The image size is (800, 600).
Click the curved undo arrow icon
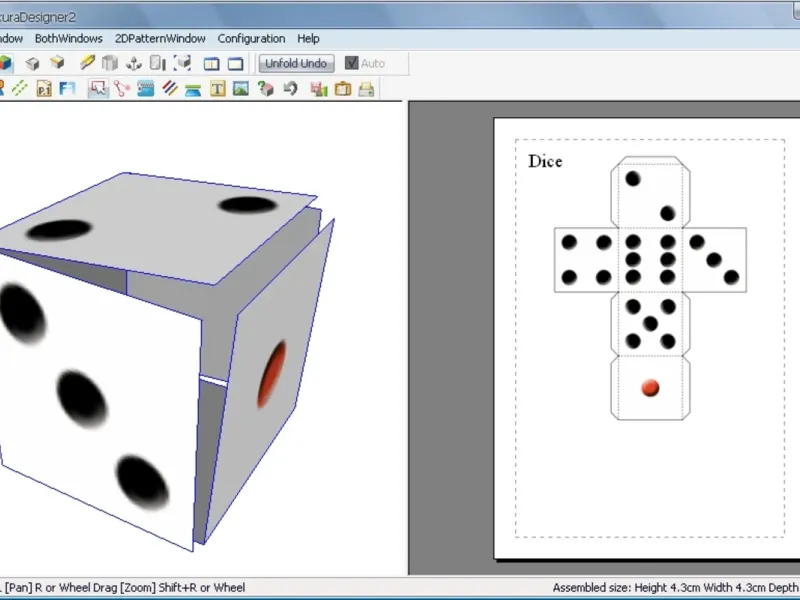click(290, 89)
